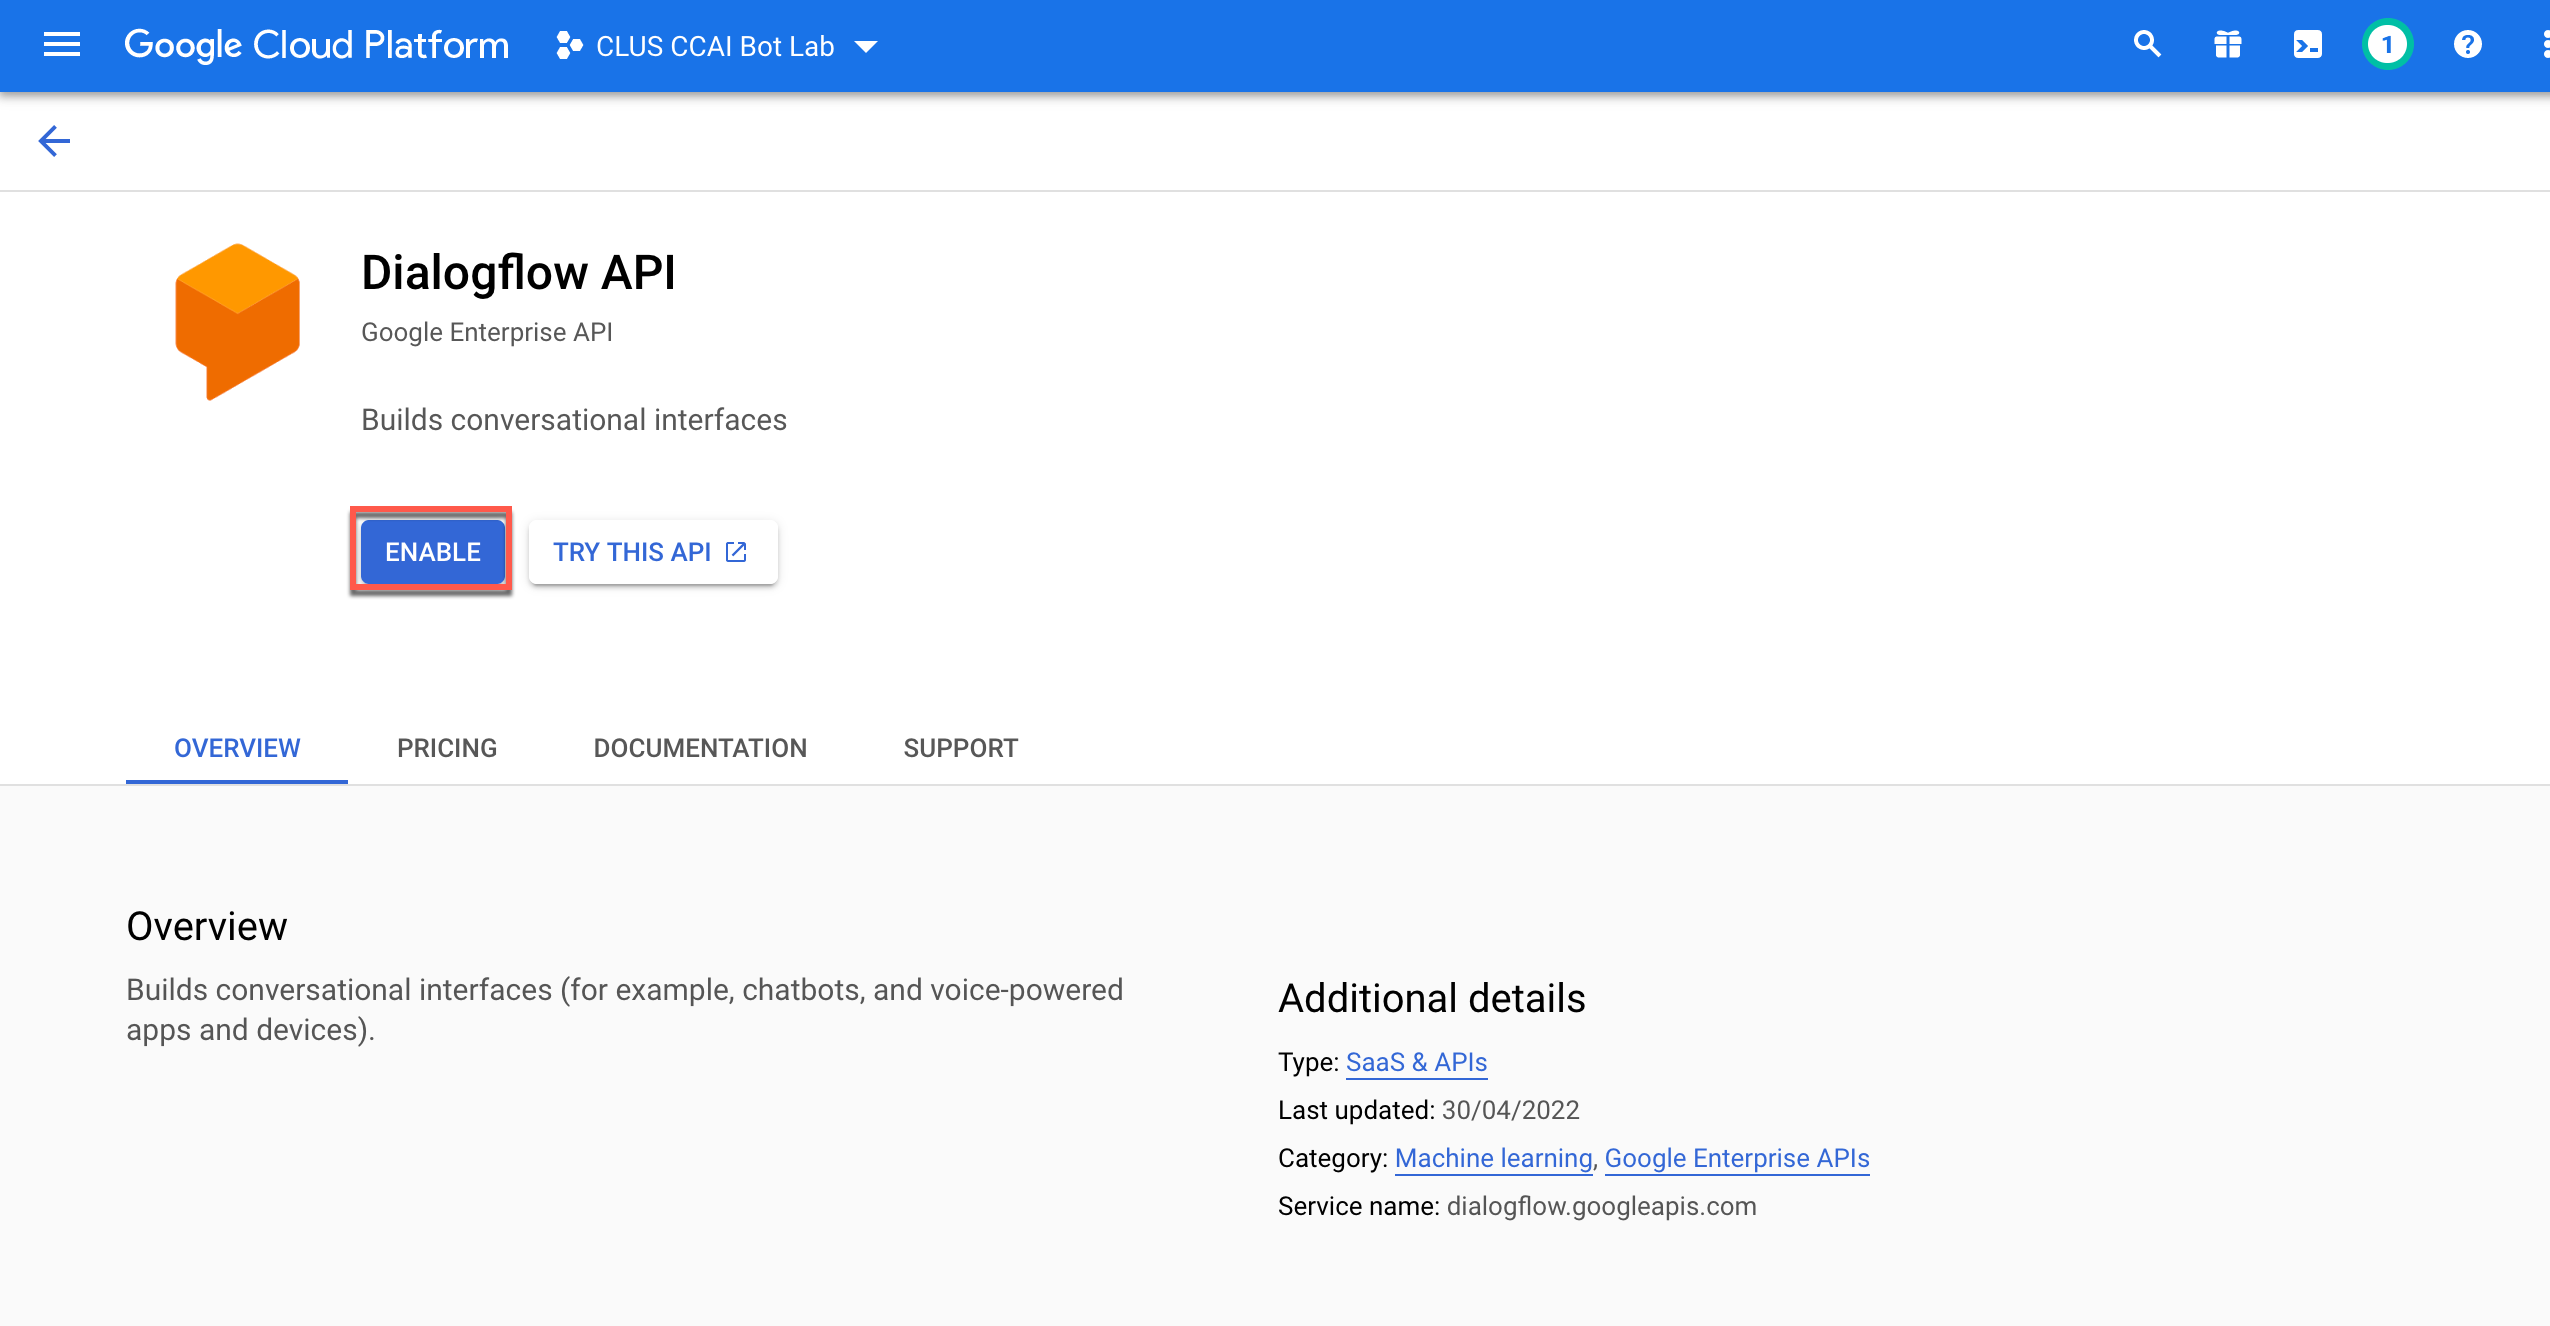Image resolution: width=2550 pixels, height=1326 pixels.
Task: Click the project selector hexagon icon
Action: click(569, 46)
